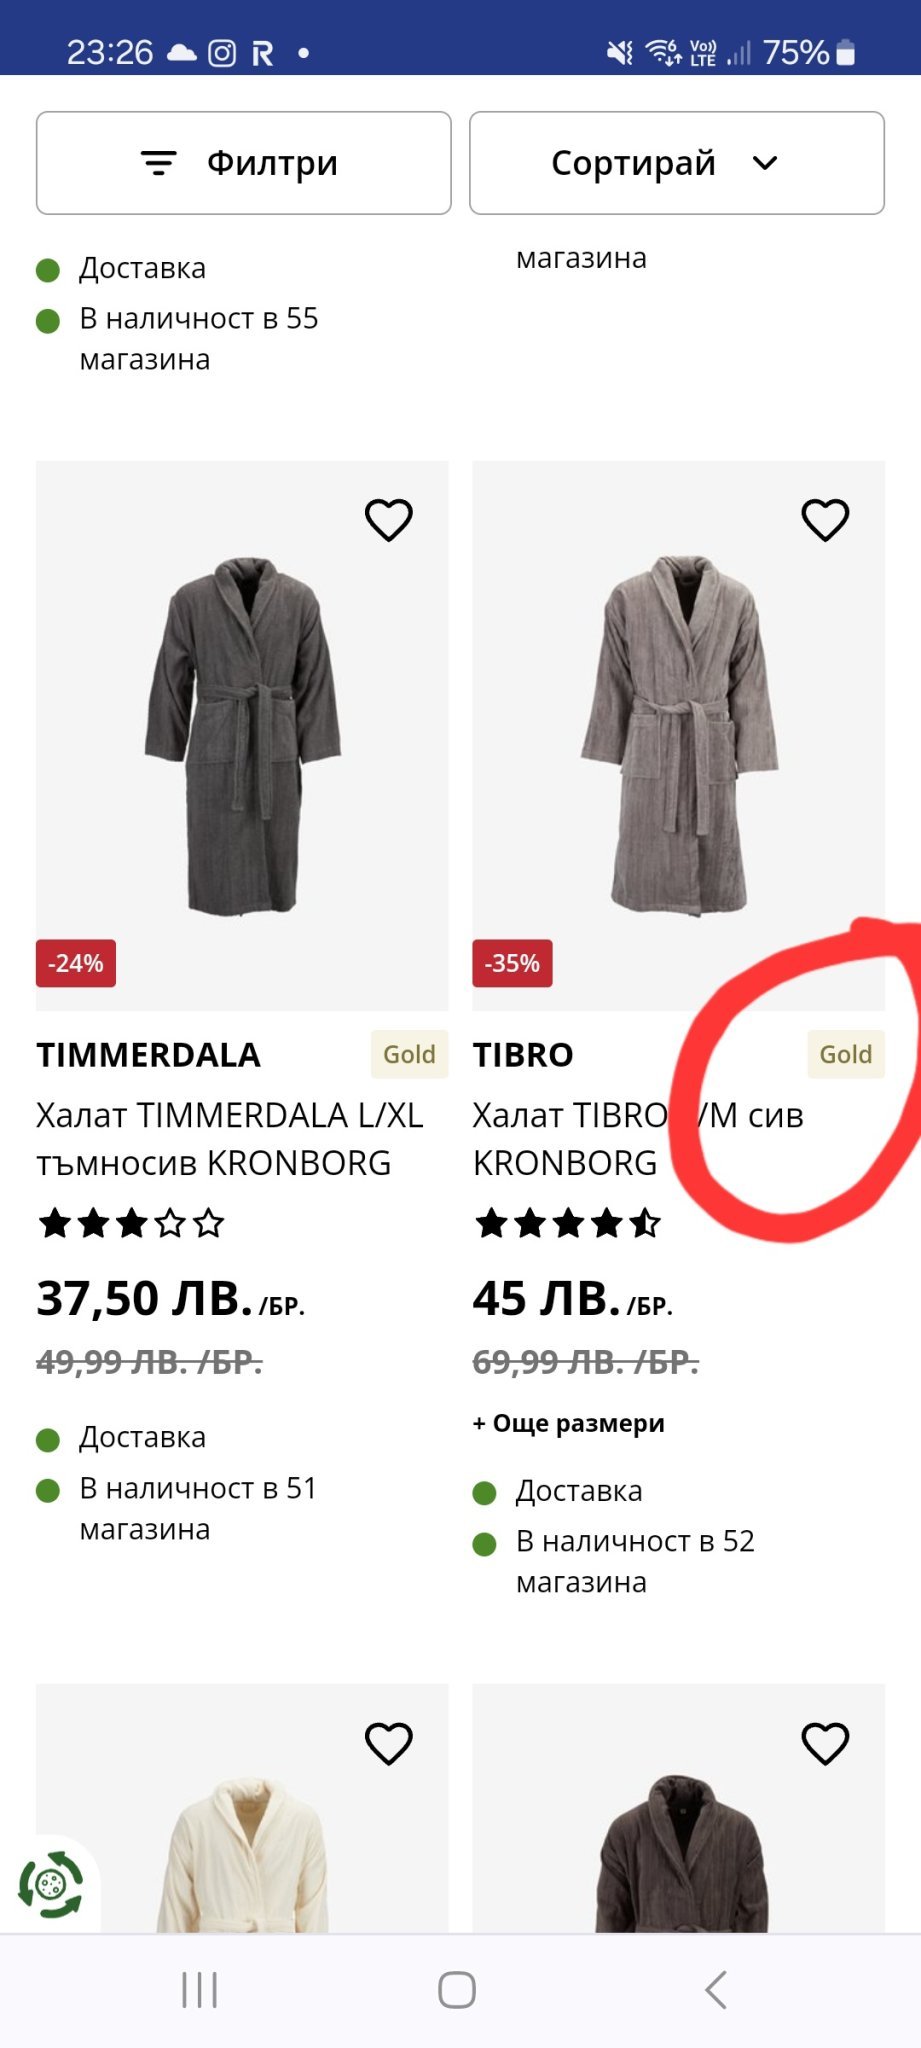Tap the -24% discount badge
The width and height of the screenshot is (921, 2048).
click(x=76, y=963)
